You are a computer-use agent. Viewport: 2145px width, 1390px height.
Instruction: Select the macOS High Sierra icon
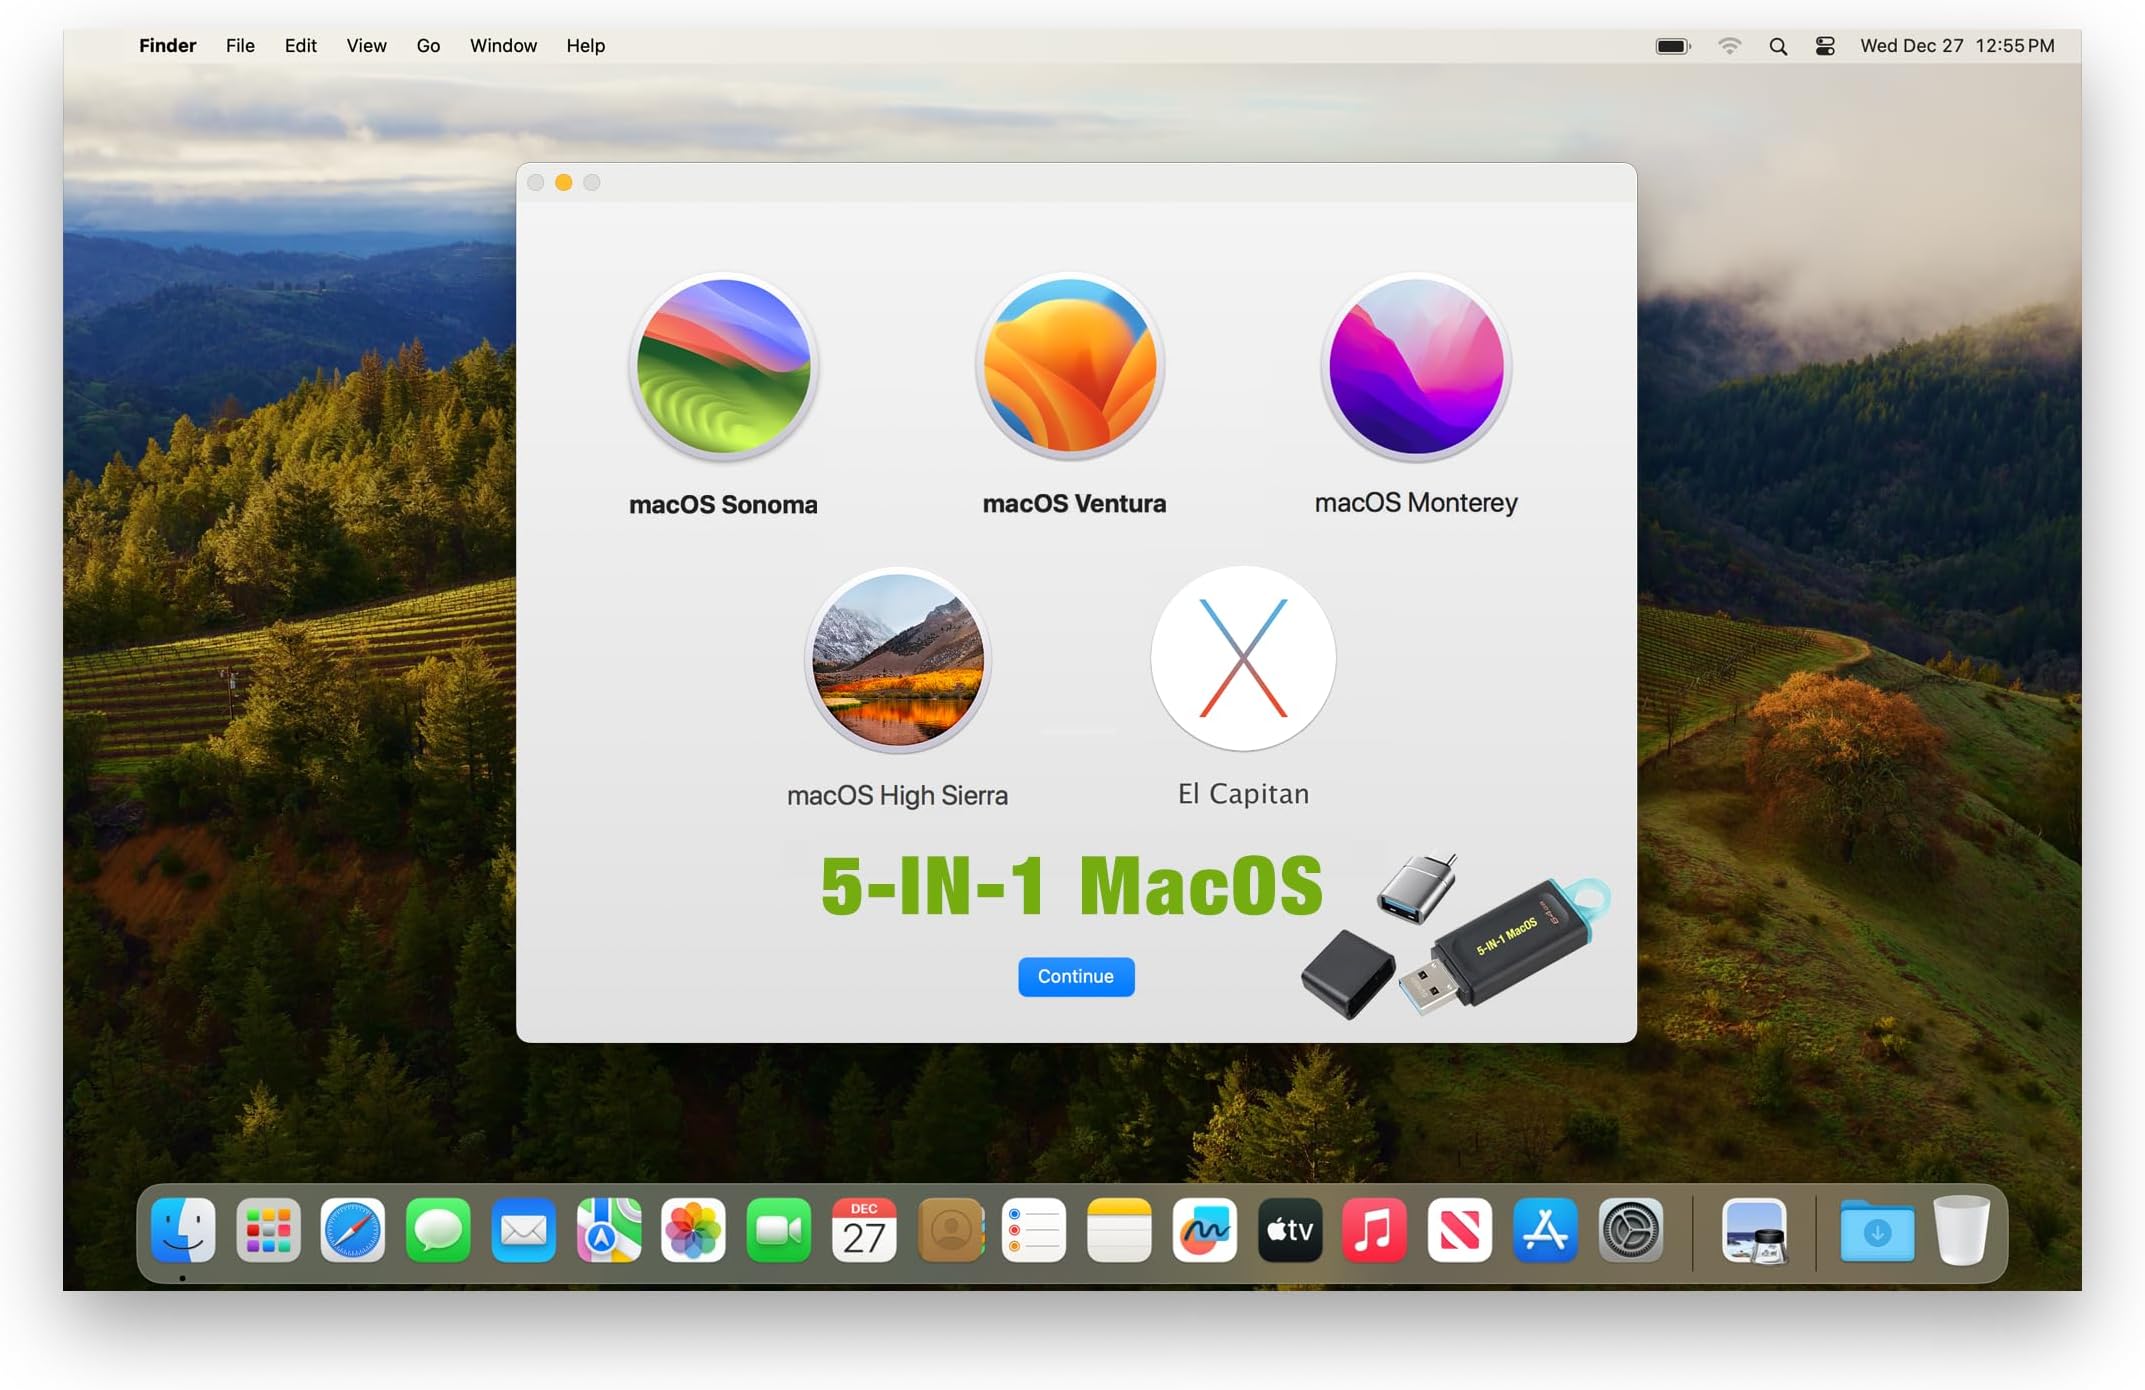[x=898, y=660]
